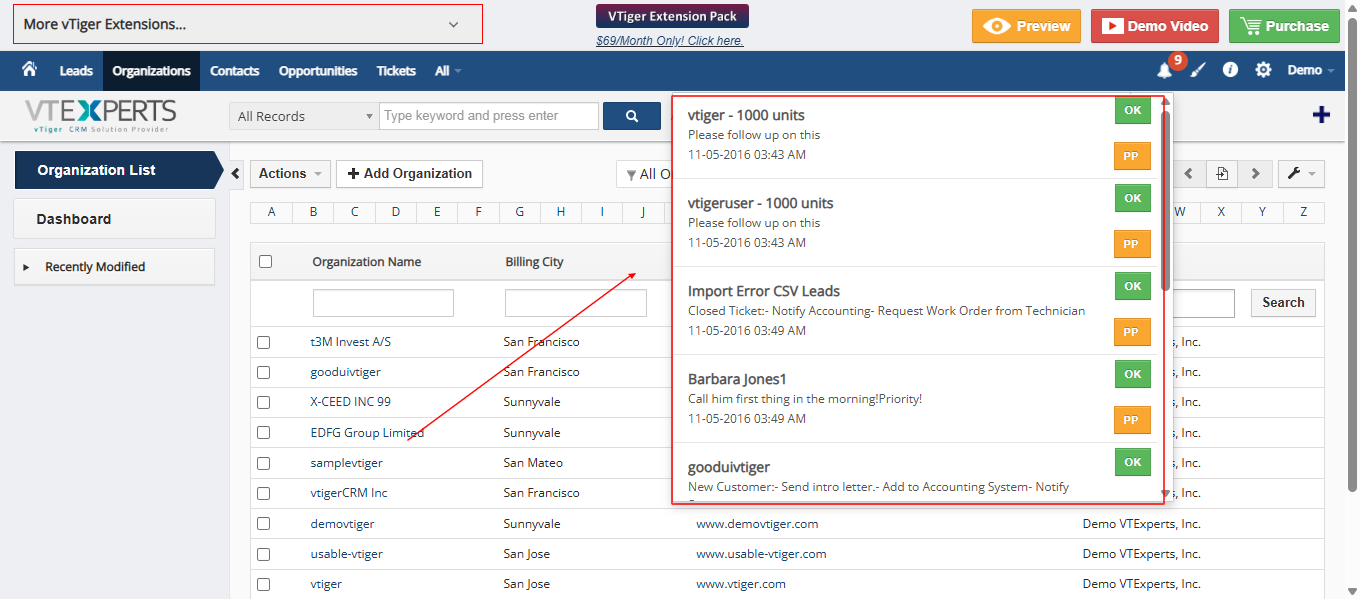Check the demovtiger row checkbox

(x=264, y=523)
